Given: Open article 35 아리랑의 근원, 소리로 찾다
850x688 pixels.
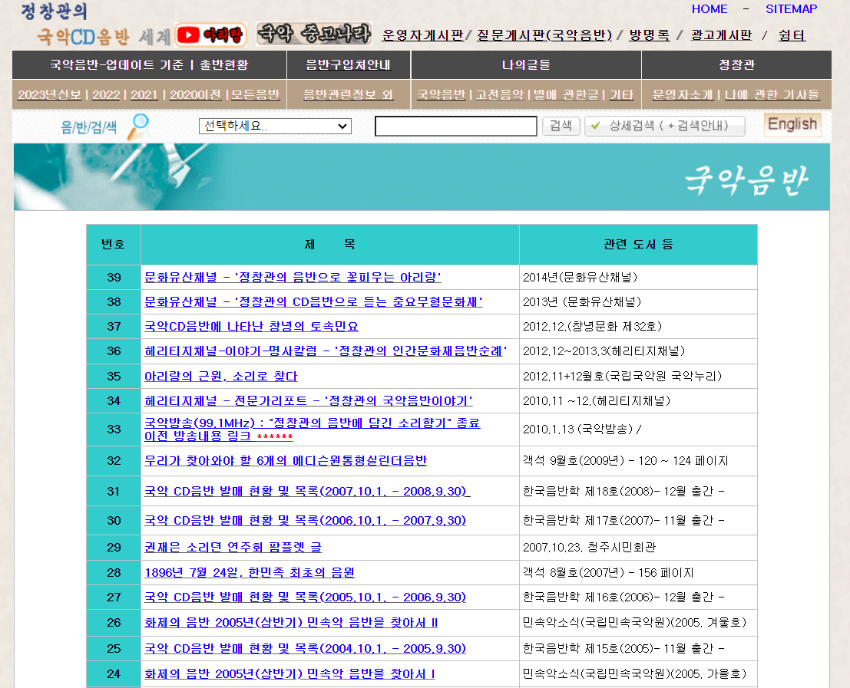Looking at the screenshot, I should [220, 376].
